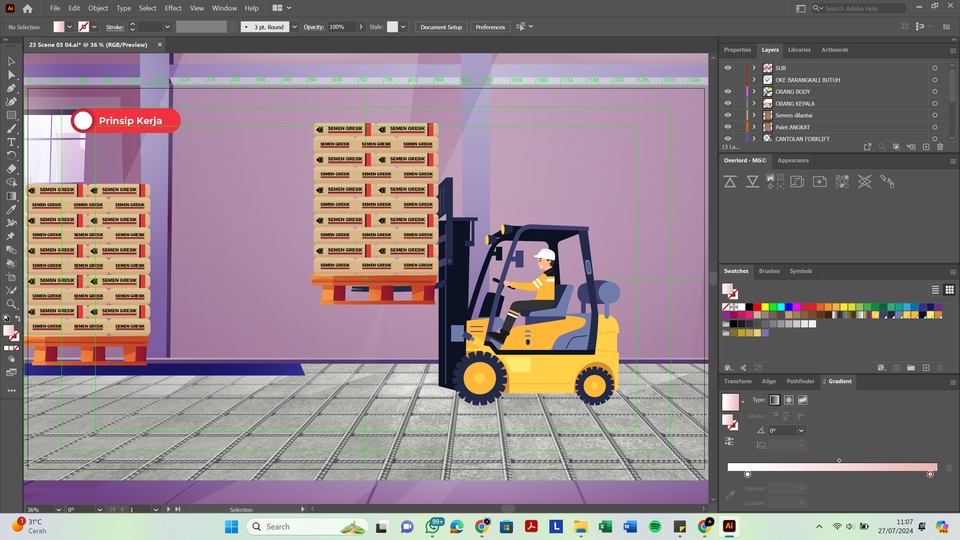The height and width of the screenshot is (540, 960).
Task: Target the SUB layer circle
Action: [935, 68]
